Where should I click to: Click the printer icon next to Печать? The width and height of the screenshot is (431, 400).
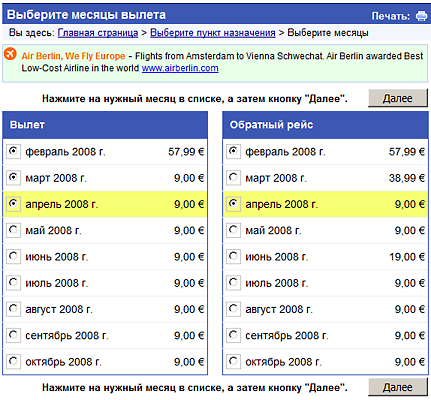pyautogui.click(x=421, y=16)
